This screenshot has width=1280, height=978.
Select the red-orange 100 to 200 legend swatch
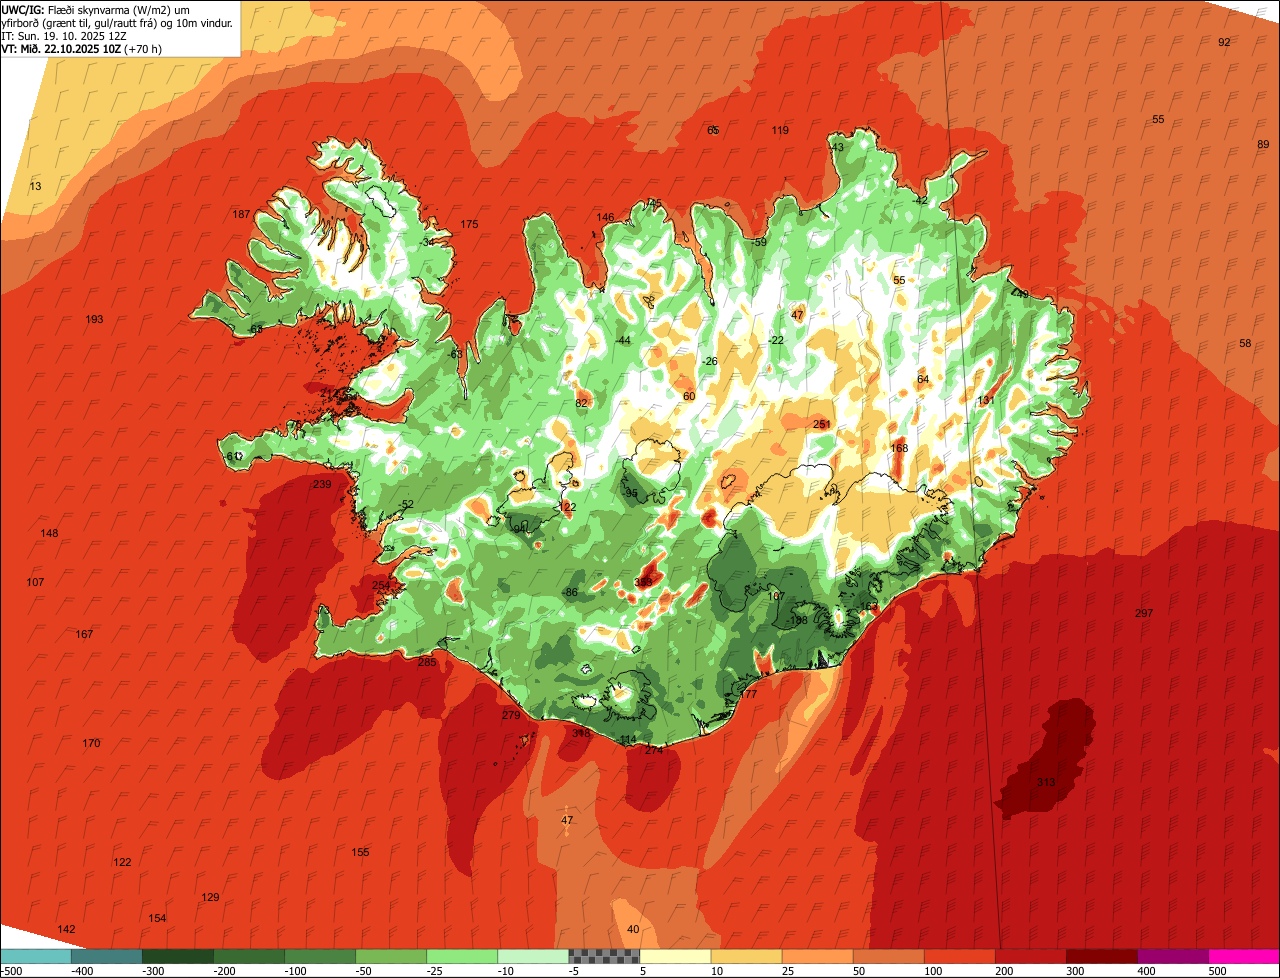click(x=959, y=956)
